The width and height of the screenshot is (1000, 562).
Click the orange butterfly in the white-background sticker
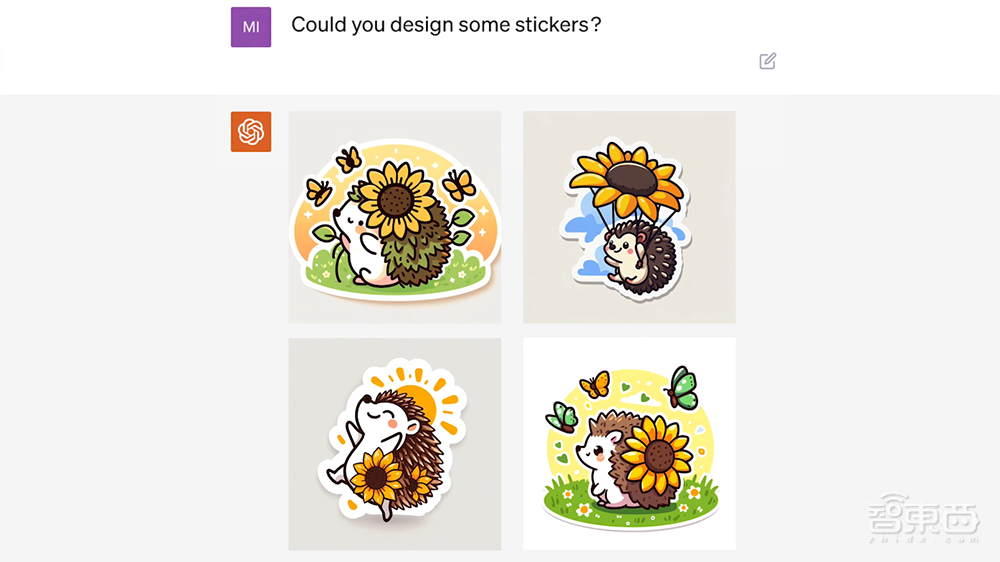(x=595, y=385)
